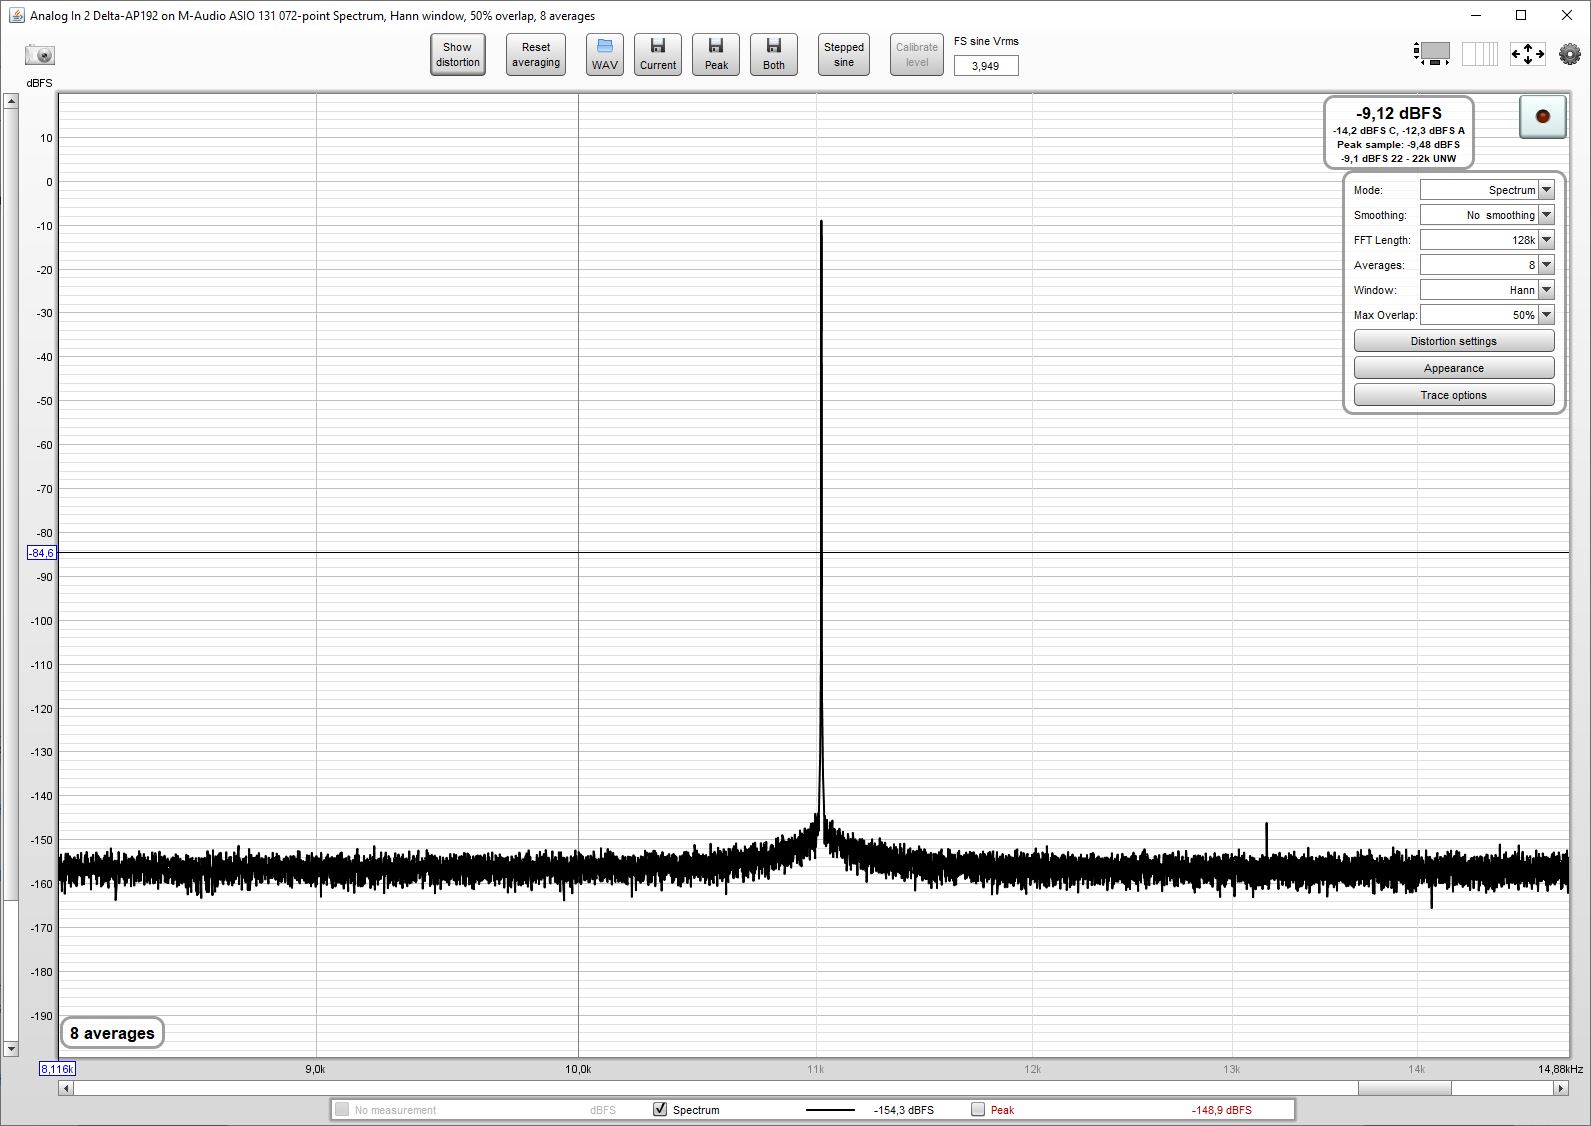Click the 8,116k cursor frequency value

57,1069
